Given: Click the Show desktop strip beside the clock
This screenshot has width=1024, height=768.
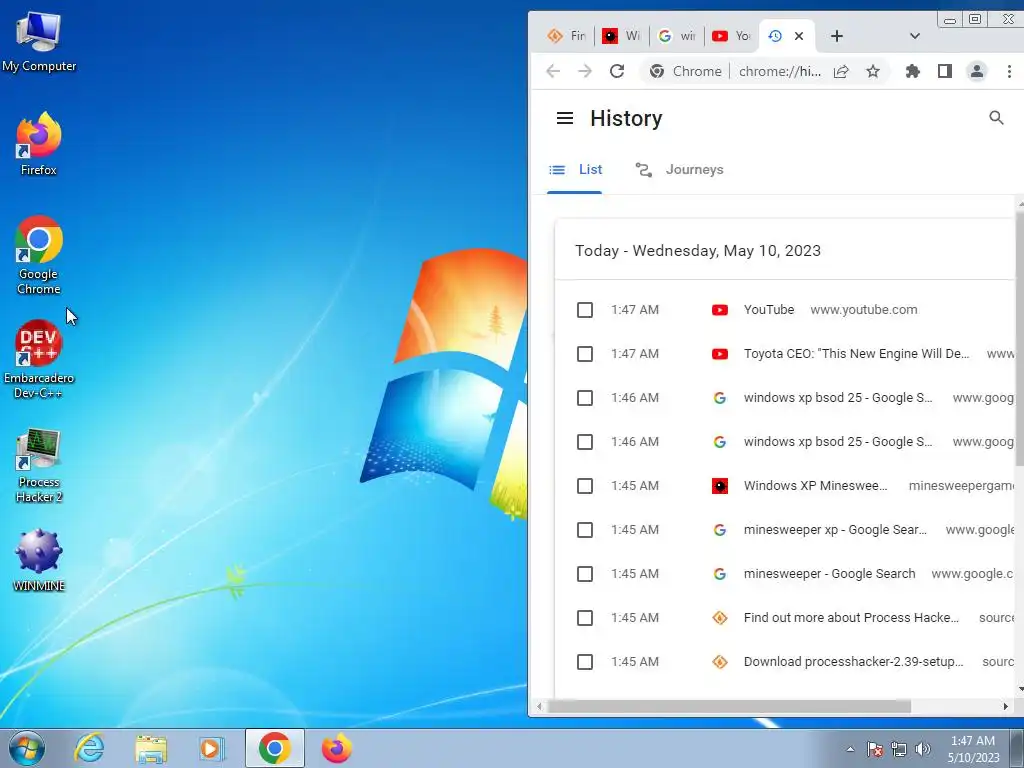Looking at the screenshot, I should pyautogui.click(x=1016, y=748).
